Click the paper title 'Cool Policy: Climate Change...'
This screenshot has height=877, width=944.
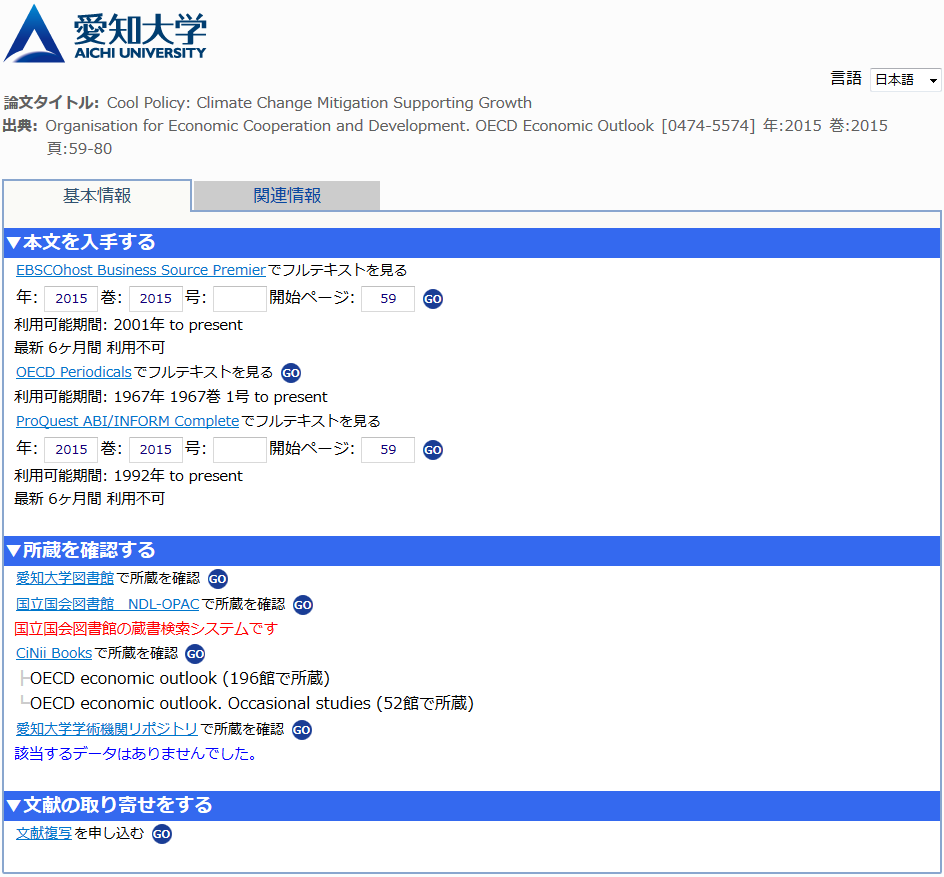click(x=319, y=103)
